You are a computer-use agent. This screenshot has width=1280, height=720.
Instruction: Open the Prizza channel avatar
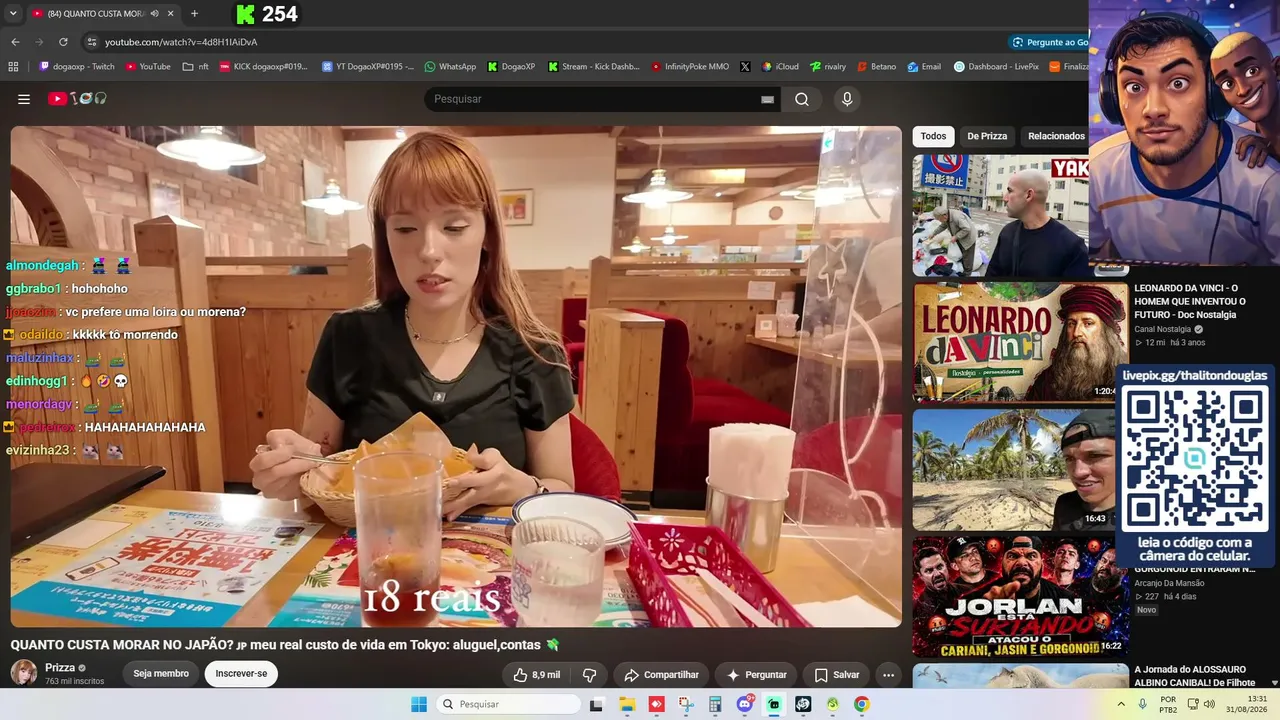coord(24,673)
